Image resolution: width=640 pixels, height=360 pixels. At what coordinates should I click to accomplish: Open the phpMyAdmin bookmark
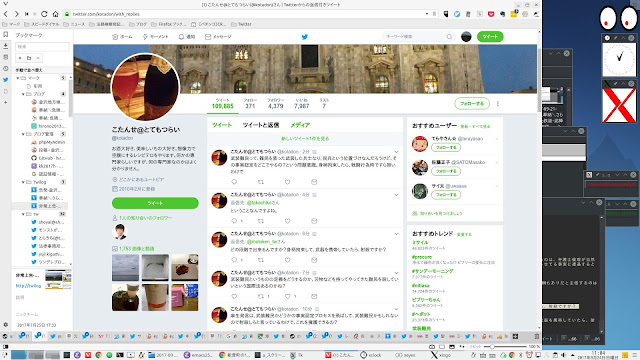tap(49, 142)
